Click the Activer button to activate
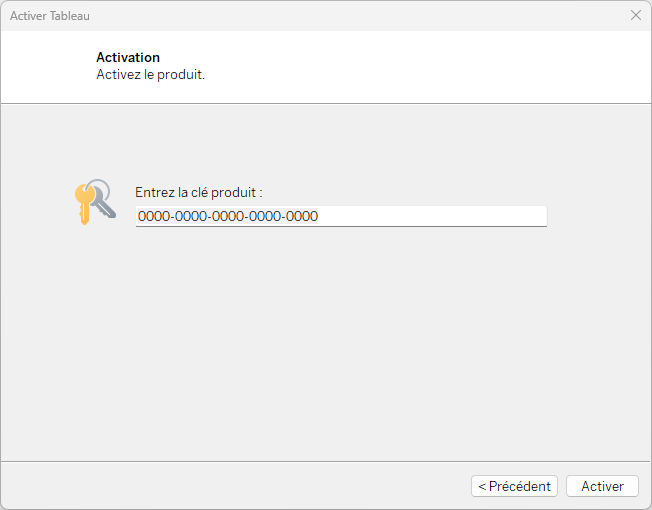Image resolution: width=652 pixels, height=510 pixels. click(602, 486)
